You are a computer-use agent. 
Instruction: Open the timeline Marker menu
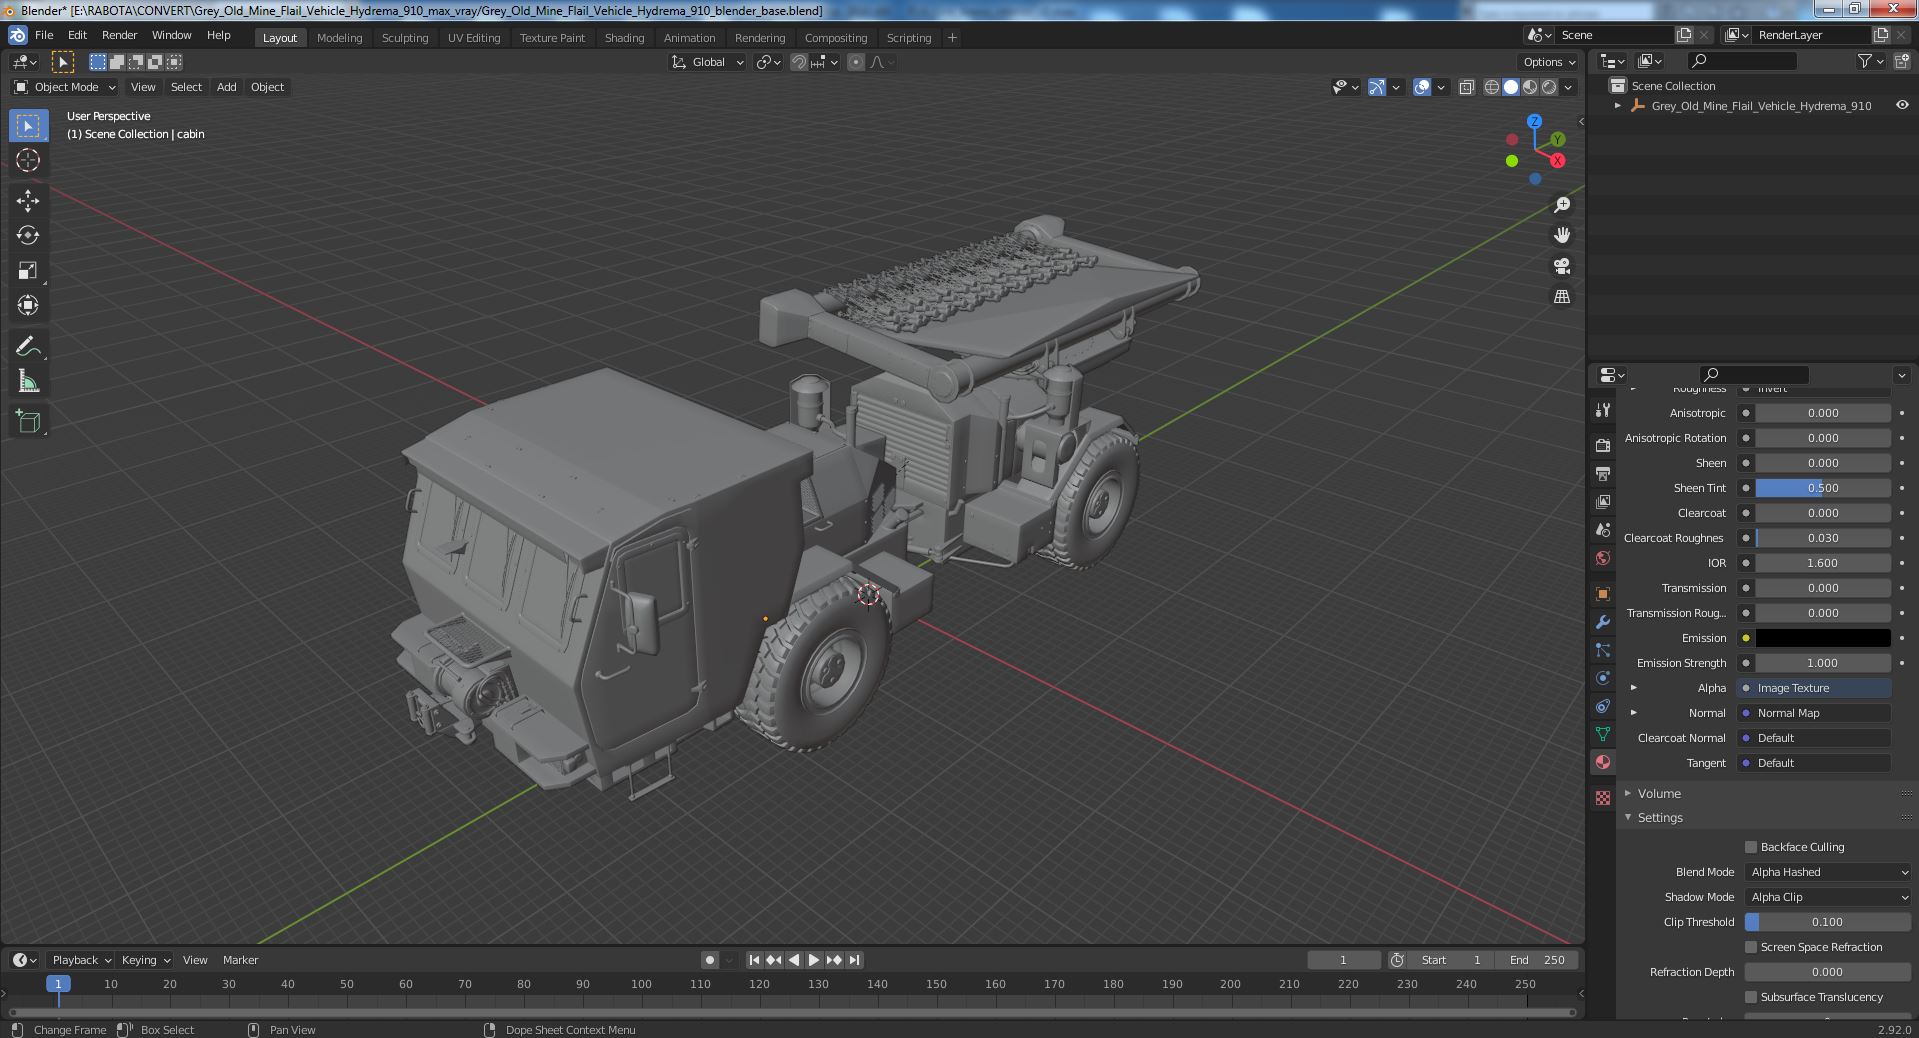(x=240, y=960)
